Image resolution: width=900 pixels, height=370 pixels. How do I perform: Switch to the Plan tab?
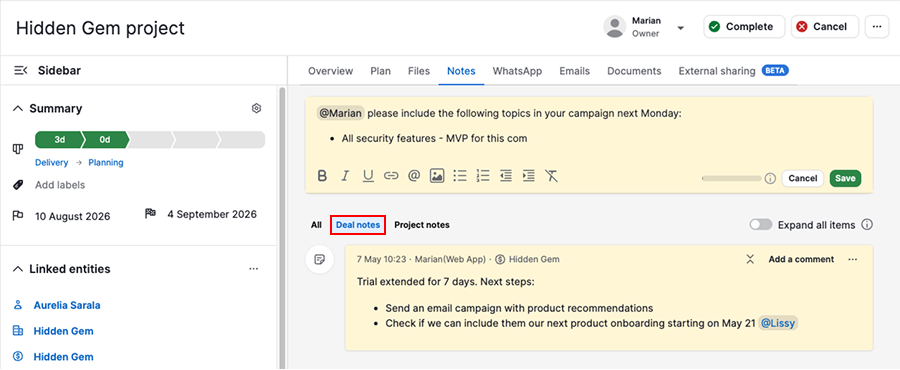click(x=381, y=71)
